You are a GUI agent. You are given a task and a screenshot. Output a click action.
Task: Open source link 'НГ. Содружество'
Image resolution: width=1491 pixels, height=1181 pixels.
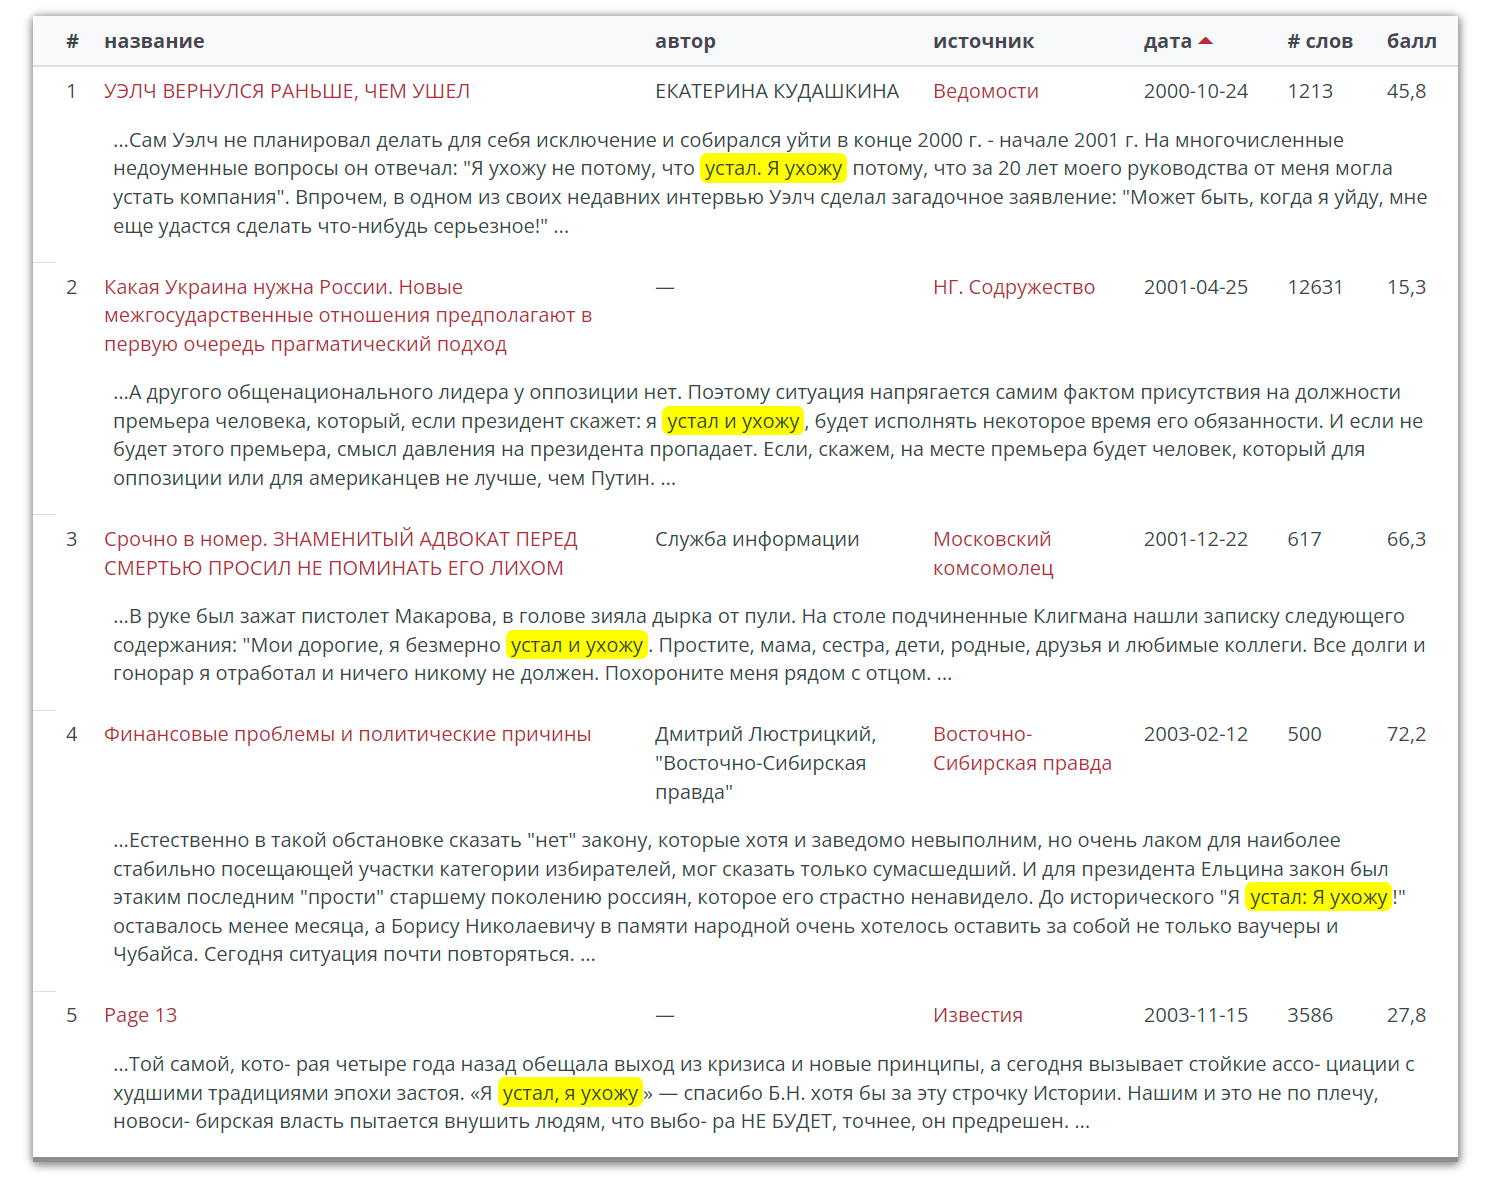tap(1014, 287)
